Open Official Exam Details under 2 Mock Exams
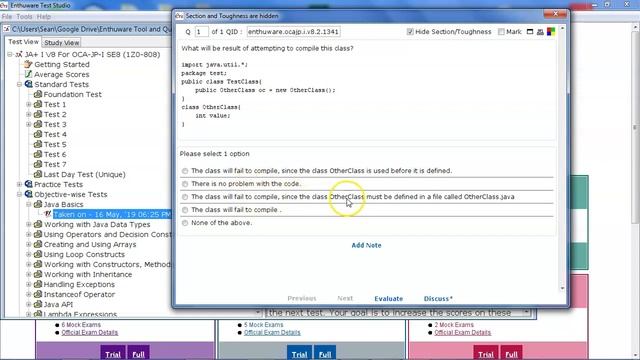Viewport: 640px width, 360px height. point(462,333)
